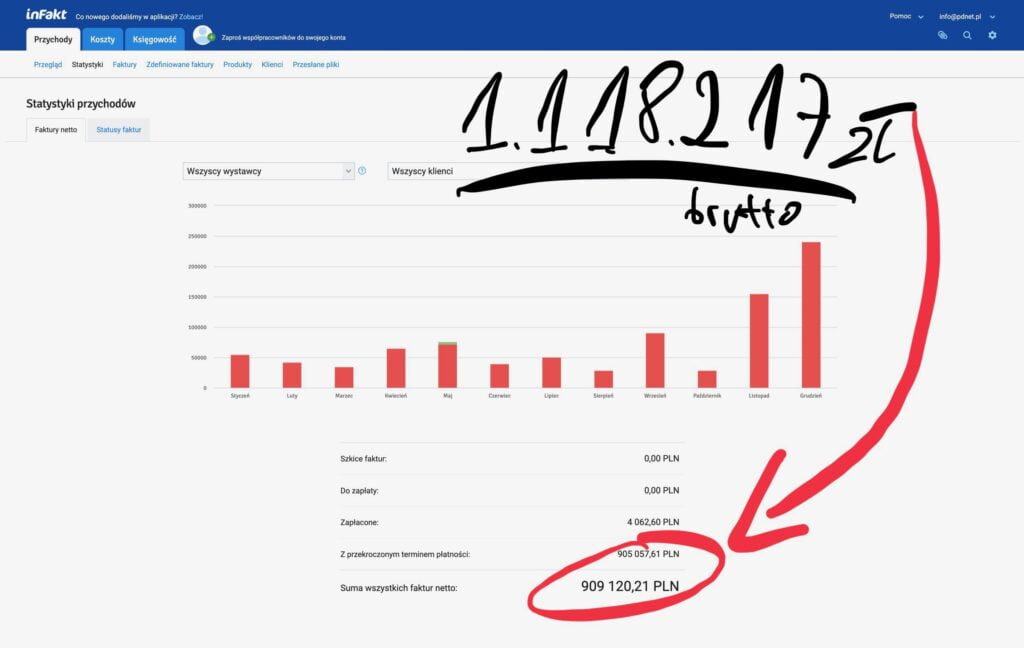
Task: Switch to the Księgowość tab
Action: [x=154, y=39]
